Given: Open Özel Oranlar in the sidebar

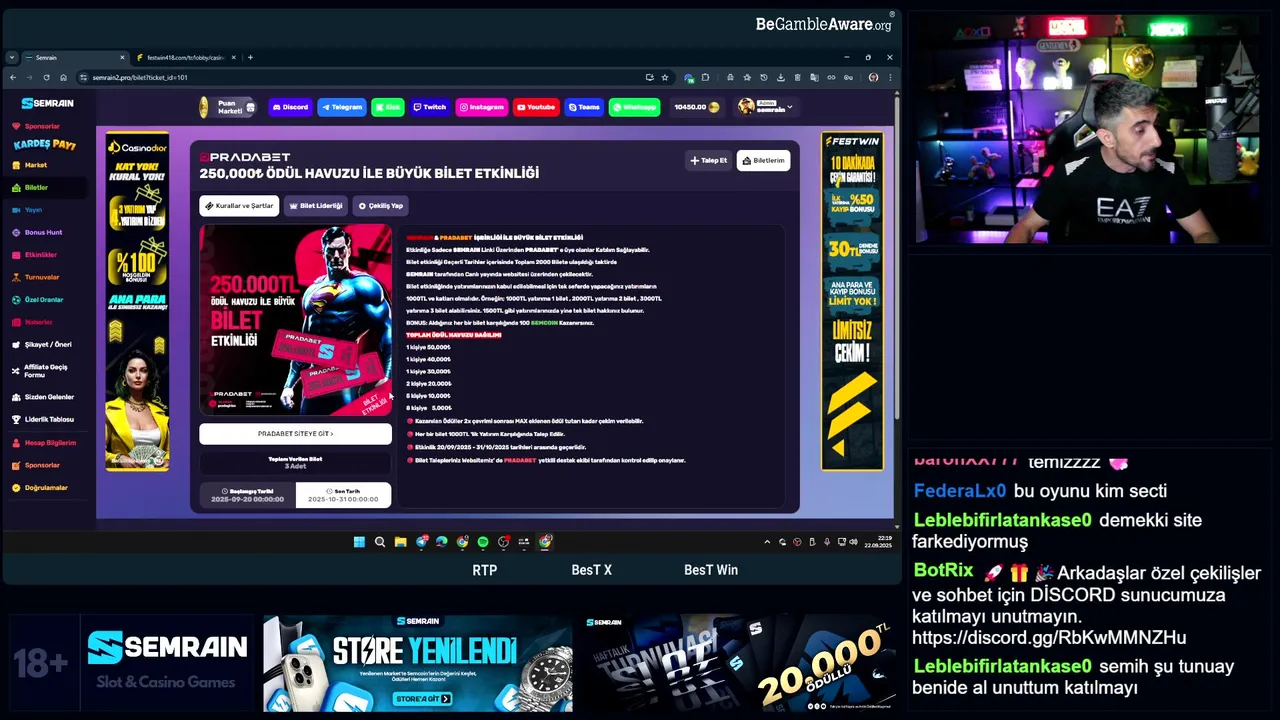Looking at the screenshot, I should tap(44, 299).
